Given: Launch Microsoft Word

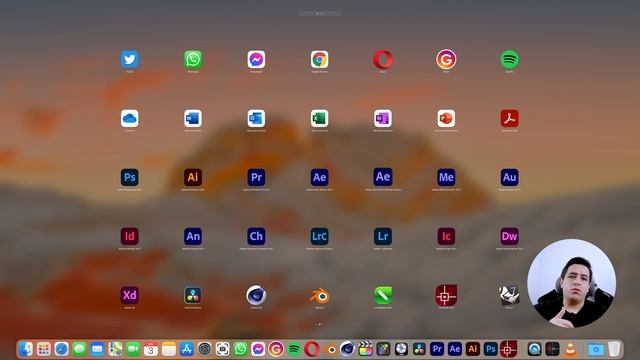Looking at the screenshot, I should (x=193, y=118).
